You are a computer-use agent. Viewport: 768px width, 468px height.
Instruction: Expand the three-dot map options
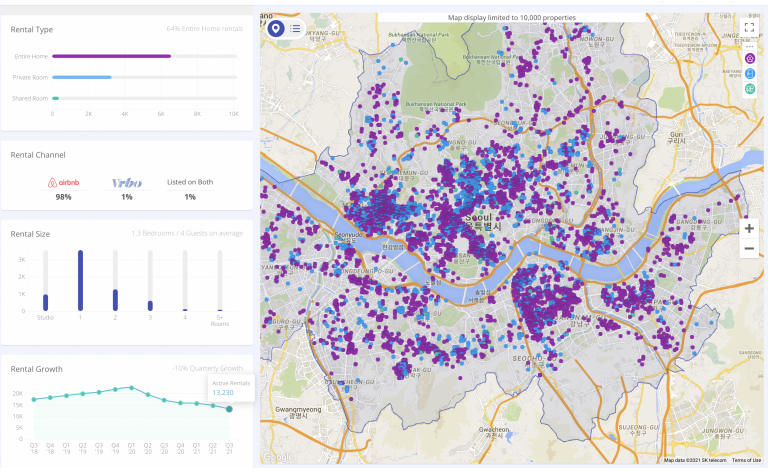pos(750,45)
